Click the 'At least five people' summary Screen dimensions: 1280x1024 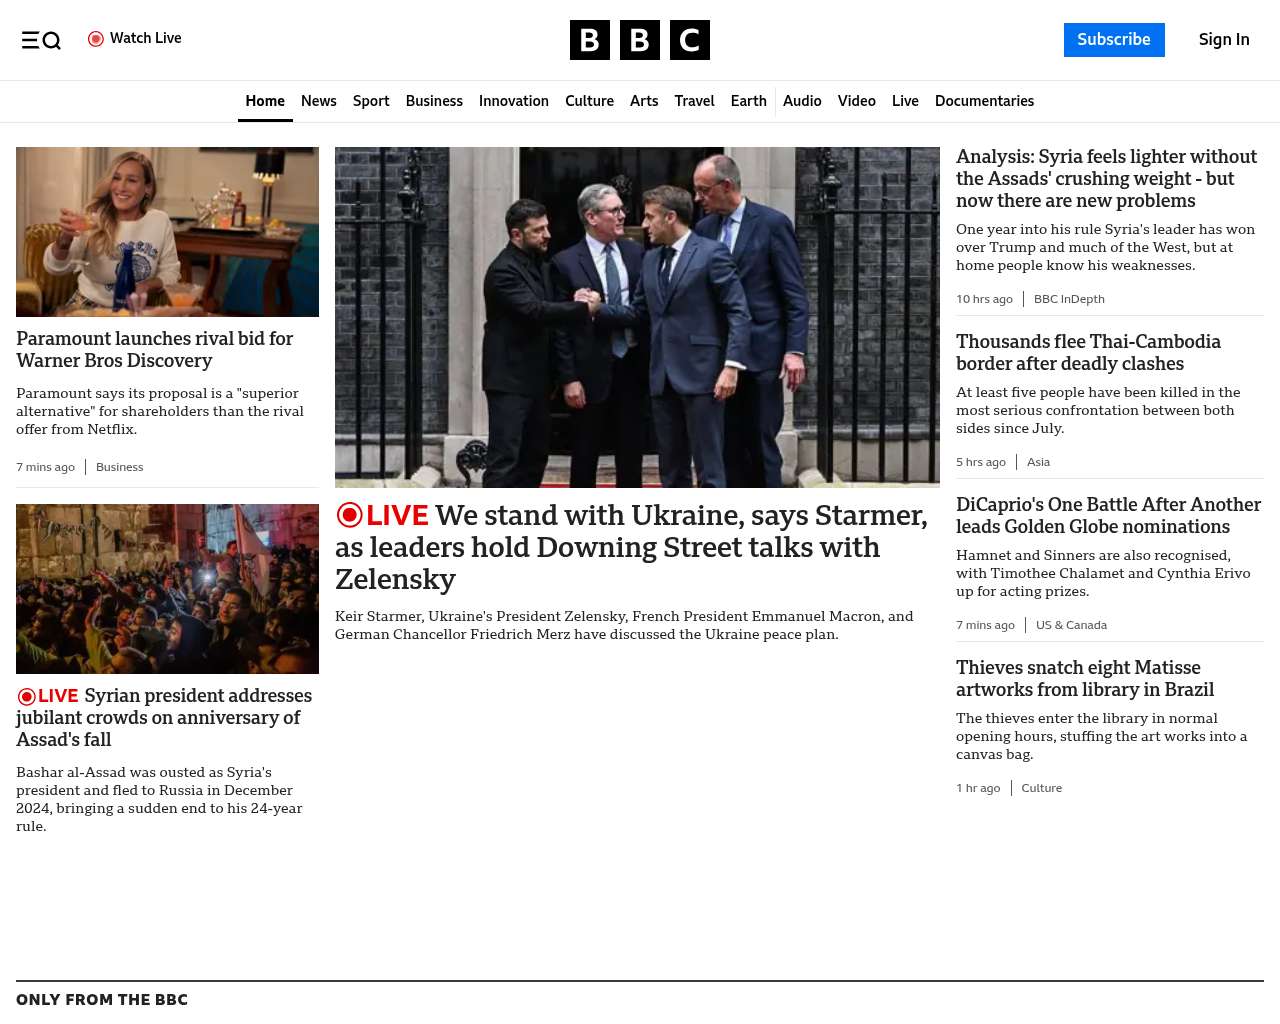pos(1098,410)
